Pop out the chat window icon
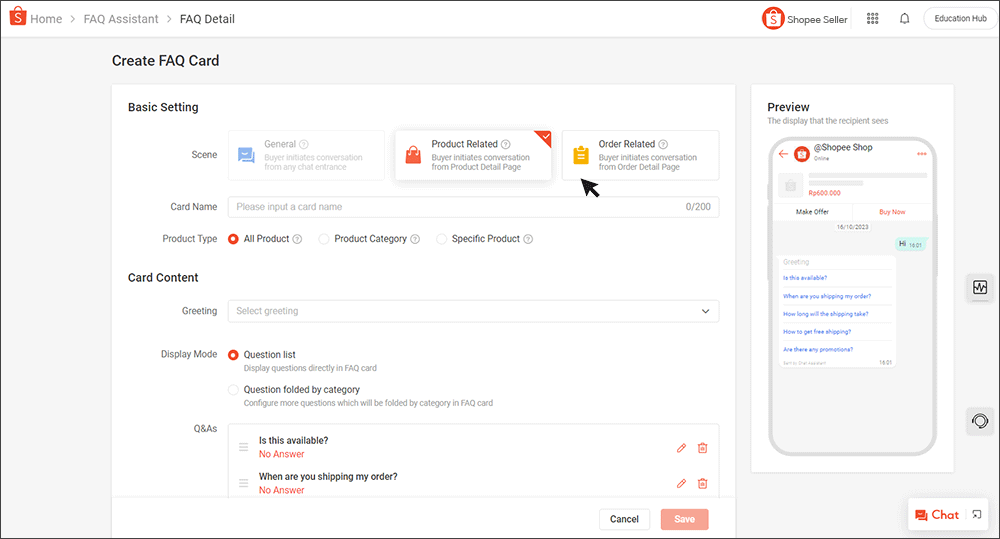The height and width of the screenshot is (539, 1000). [977, 515]
